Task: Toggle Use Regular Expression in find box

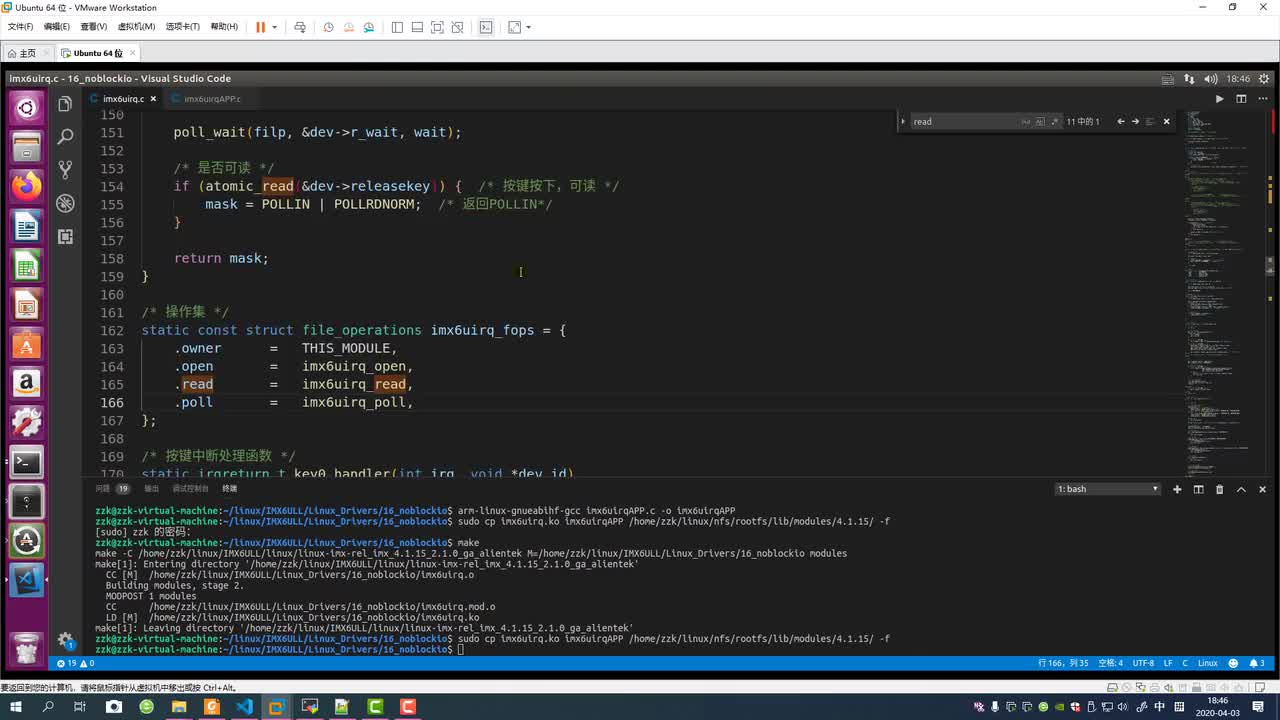Action: pyautogui.click(x=1054, y=121)
